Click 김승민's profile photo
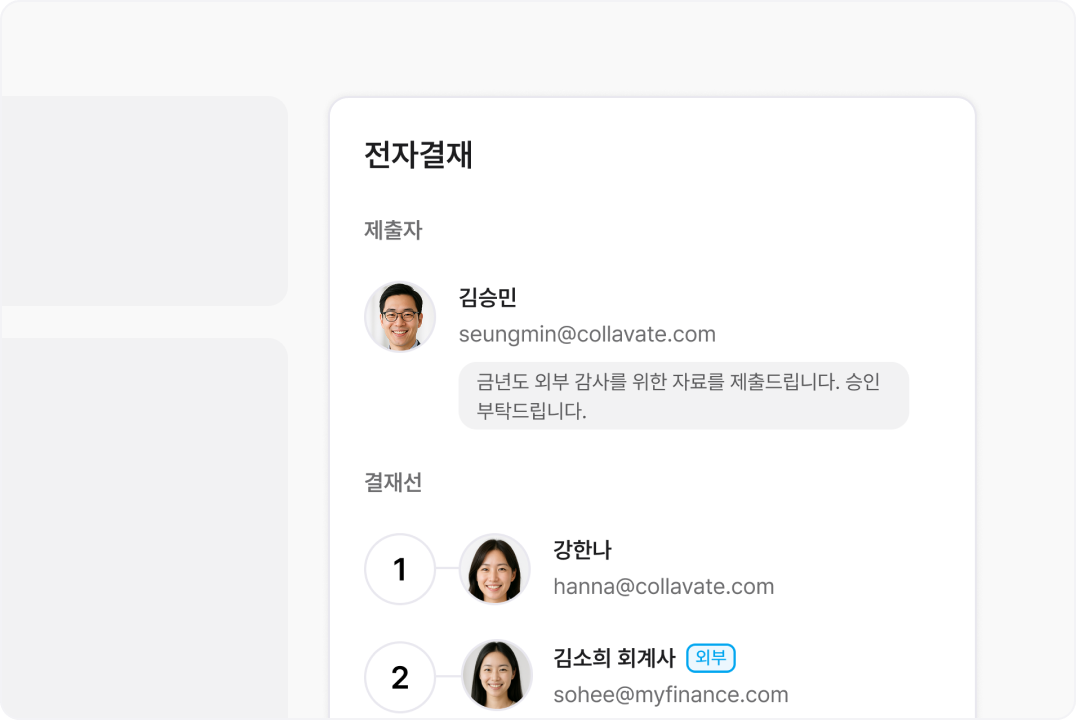Image resolution: width=1076 pixels, height=721 pixels. click(400, 317)
